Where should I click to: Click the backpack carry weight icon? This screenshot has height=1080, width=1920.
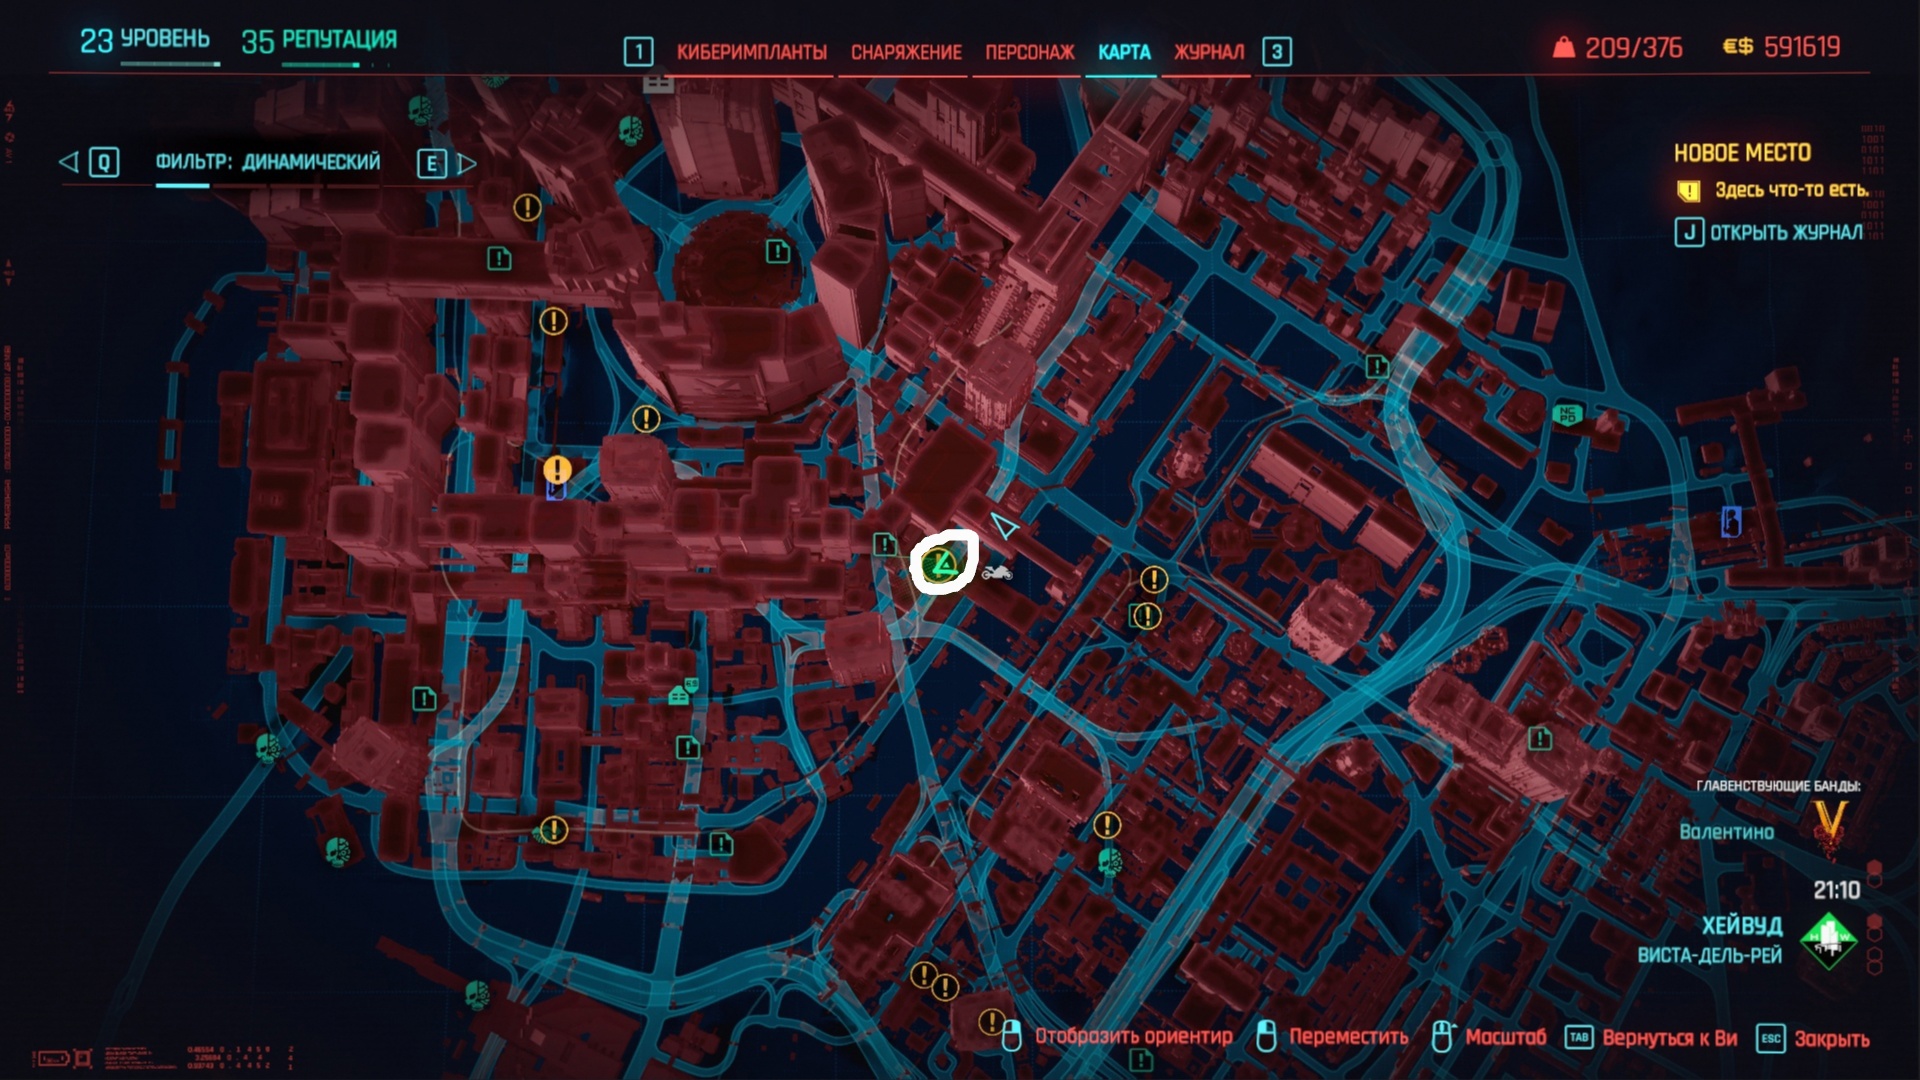(1563, 47)
